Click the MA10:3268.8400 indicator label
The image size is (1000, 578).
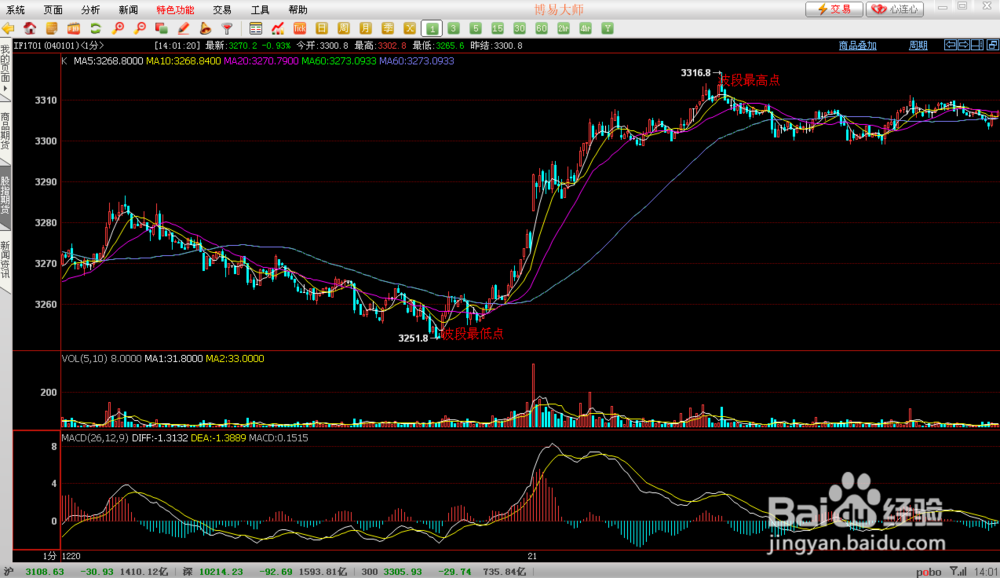[184, 61]
